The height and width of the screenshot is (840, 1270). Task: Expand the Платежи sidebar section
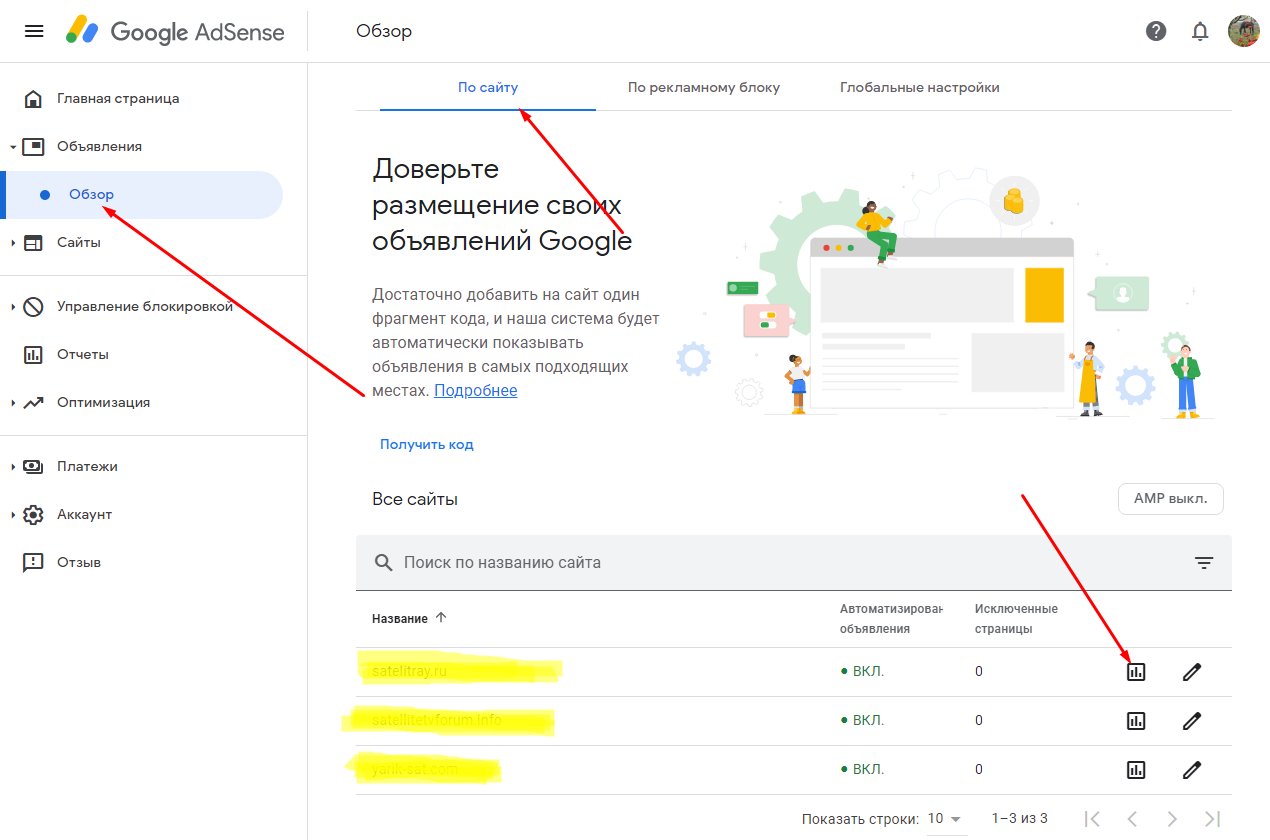click(x=87, y=466)
